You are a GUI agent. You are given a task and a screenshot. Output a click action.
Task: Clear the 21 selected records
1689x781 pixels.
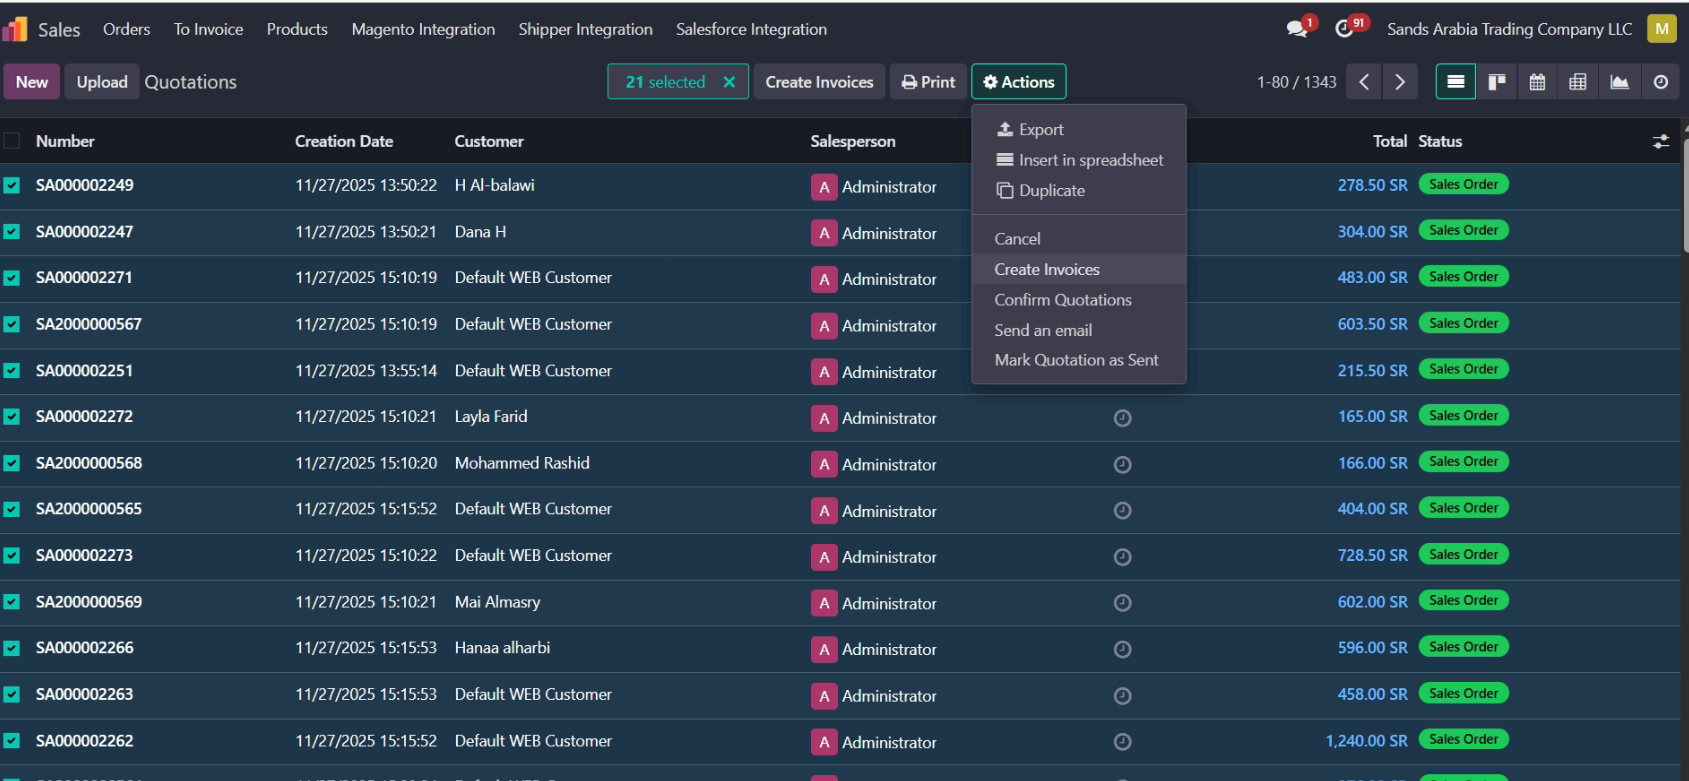click(x=729, y=82)
